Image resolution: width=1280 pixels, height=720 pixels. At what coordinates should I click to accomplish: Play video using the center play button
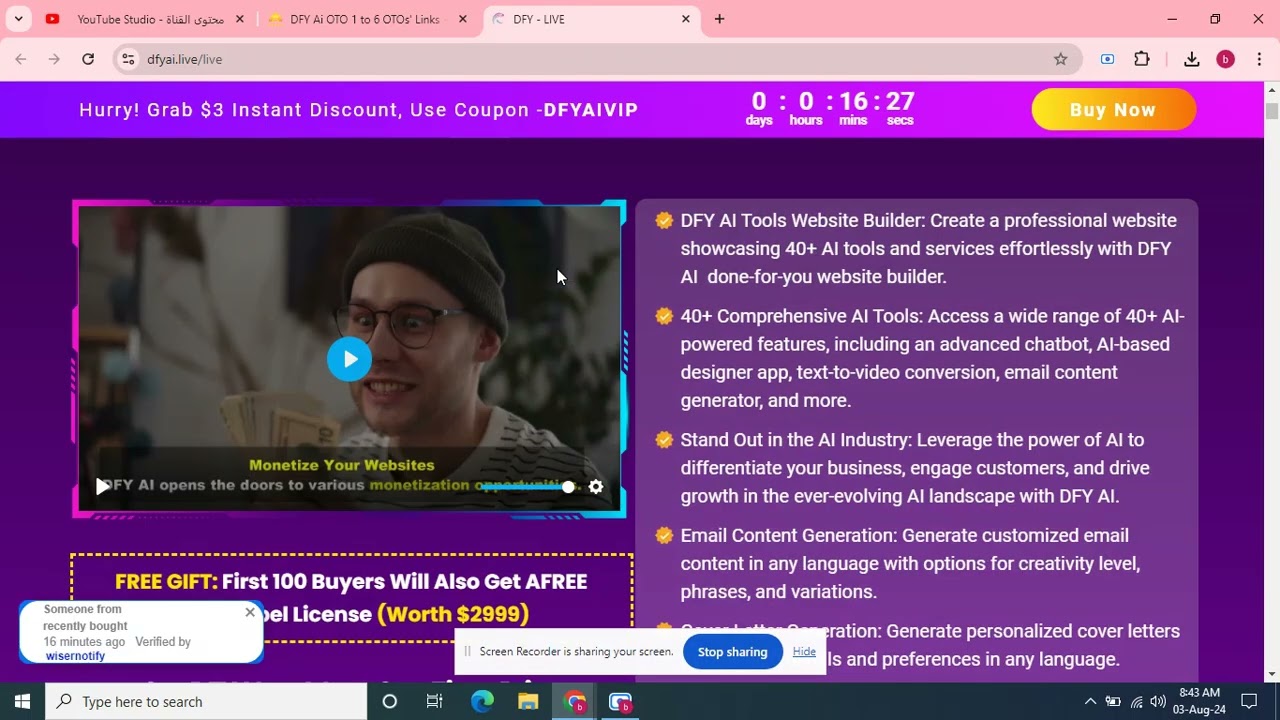click(x=349, y=360)
